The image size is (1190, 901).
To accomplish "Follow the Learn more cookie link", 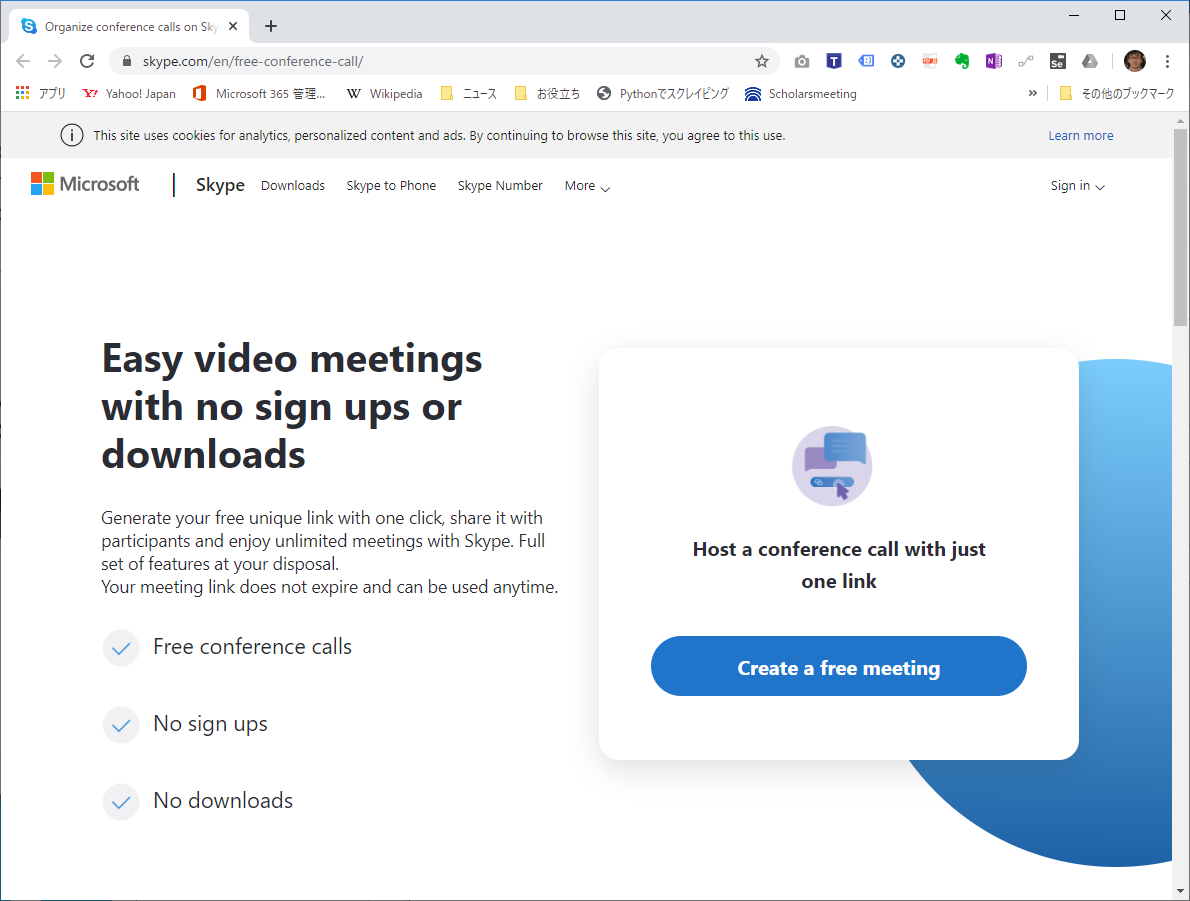I will (1080, 136).
